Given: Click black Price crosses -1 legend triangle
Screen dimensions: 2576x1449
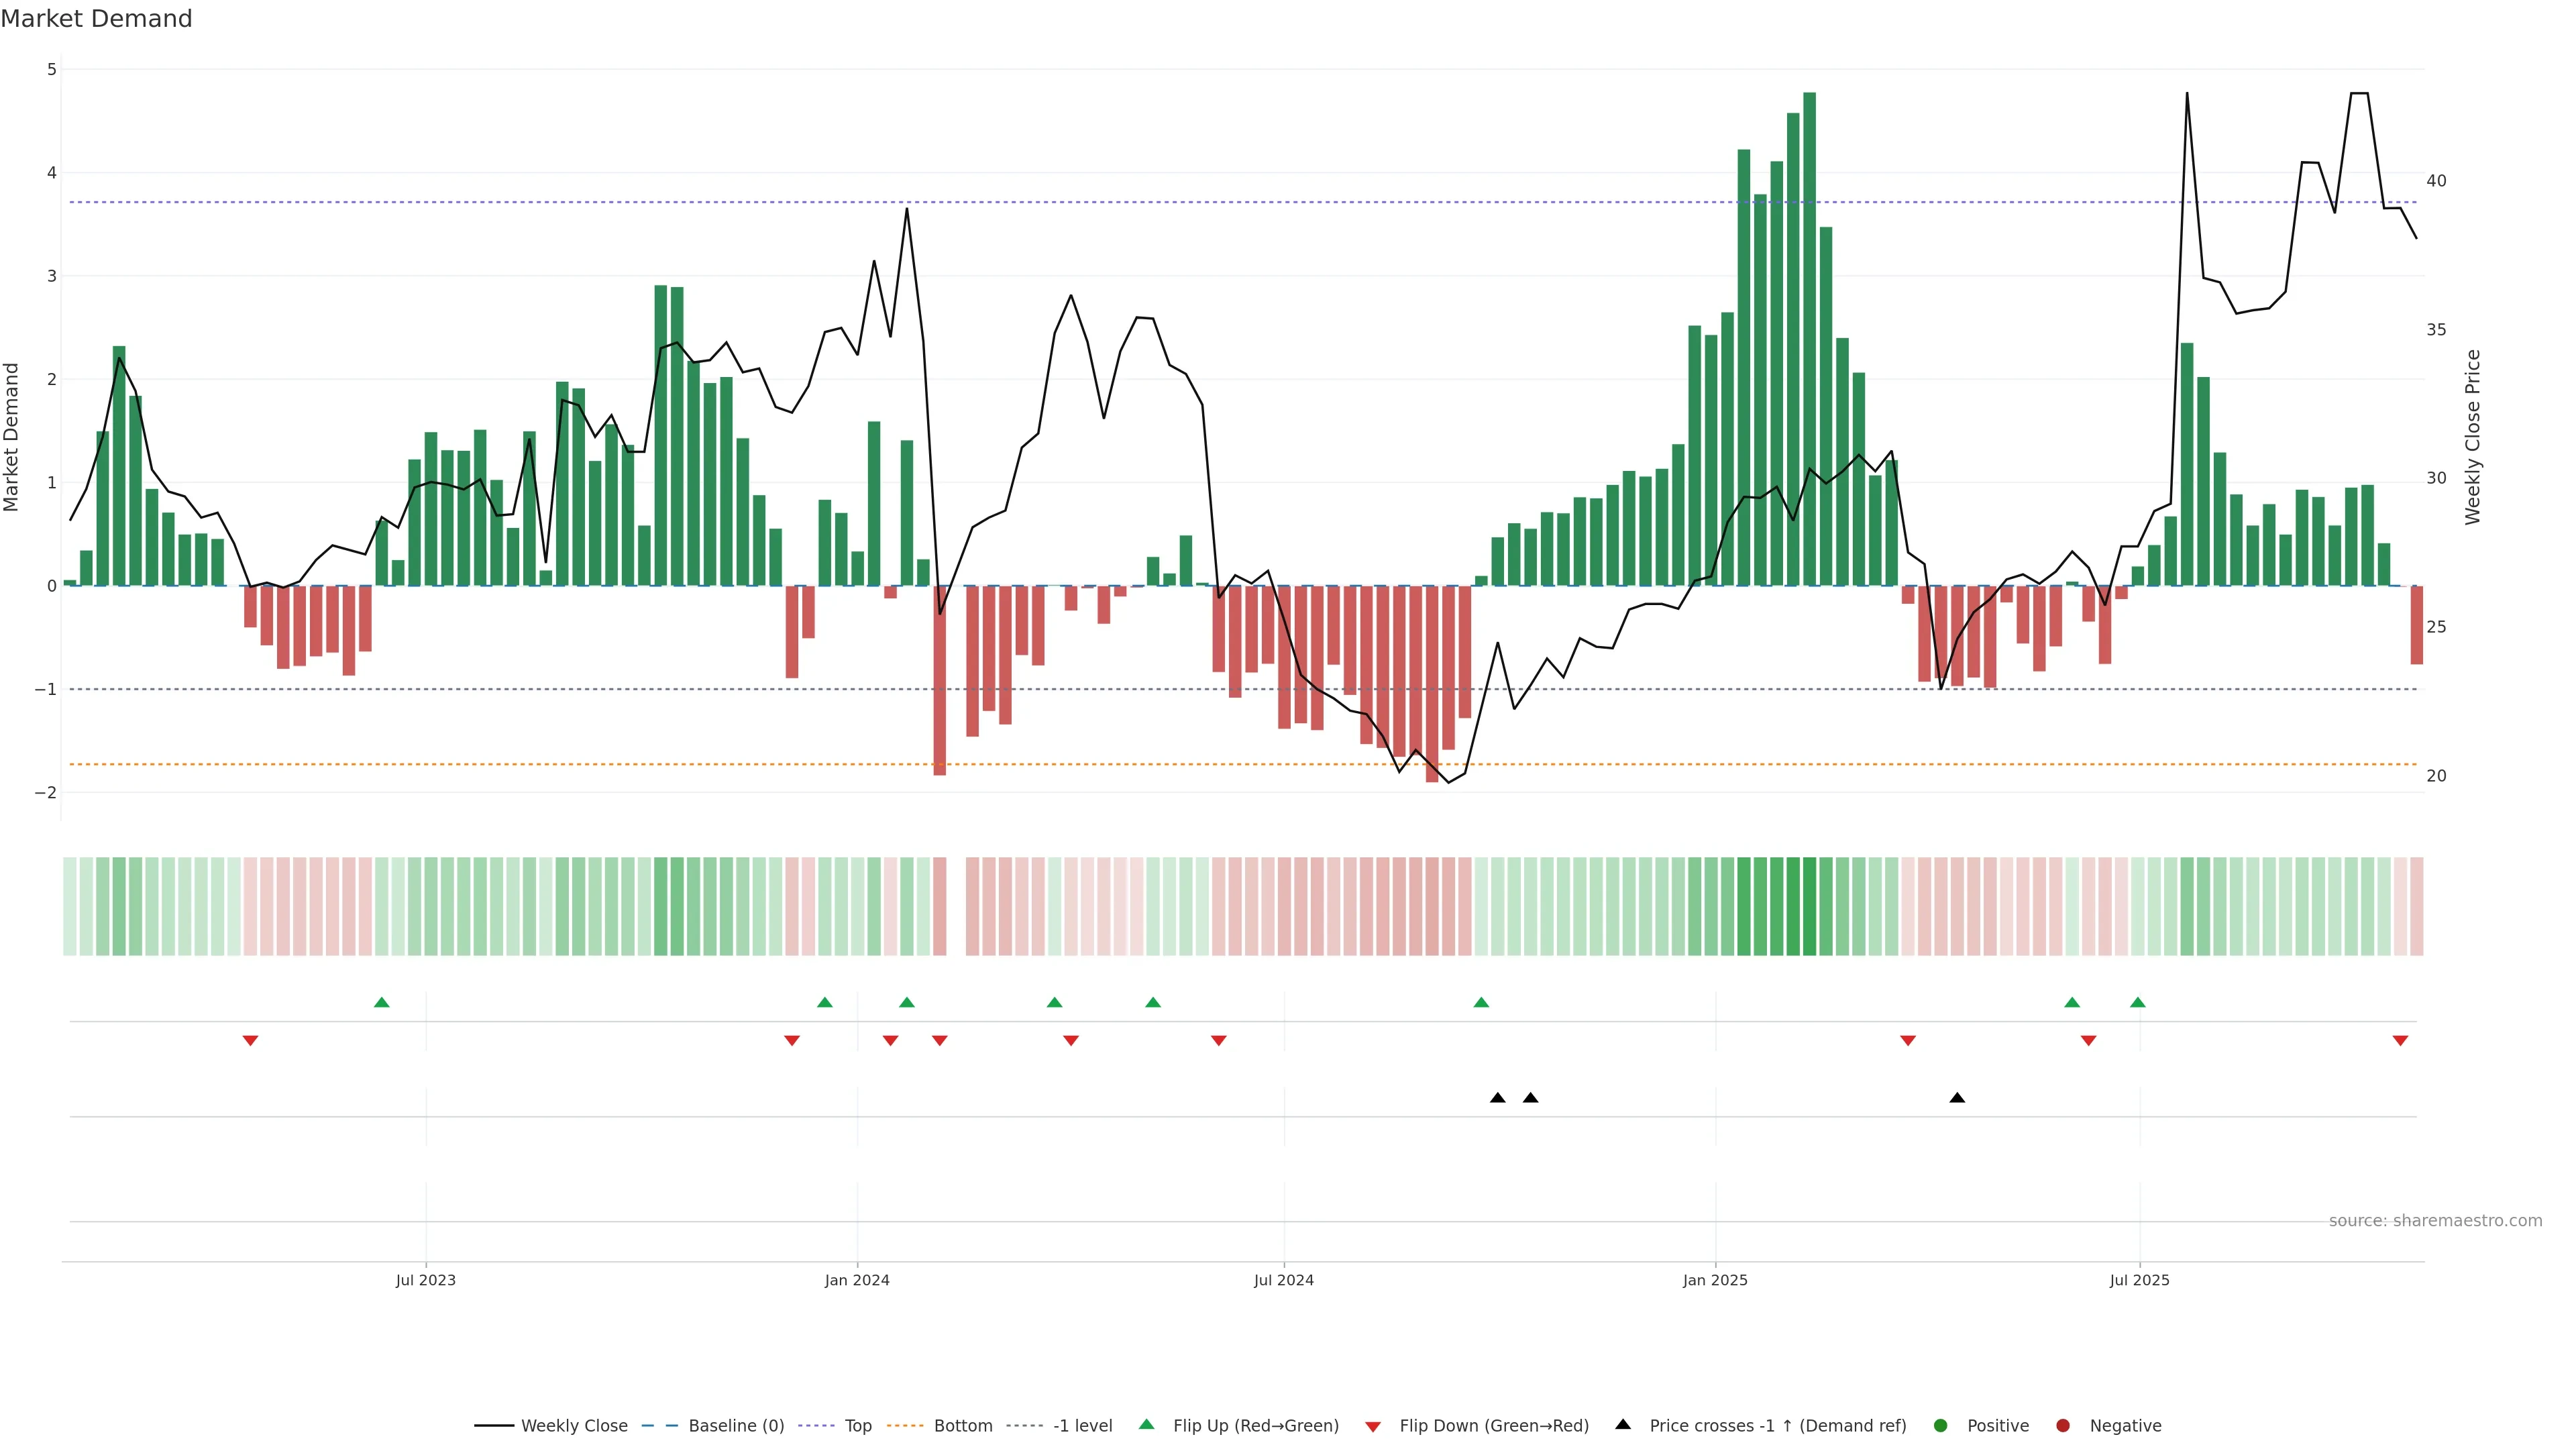Looking at the screenshot, I should coord(1623,1424).
